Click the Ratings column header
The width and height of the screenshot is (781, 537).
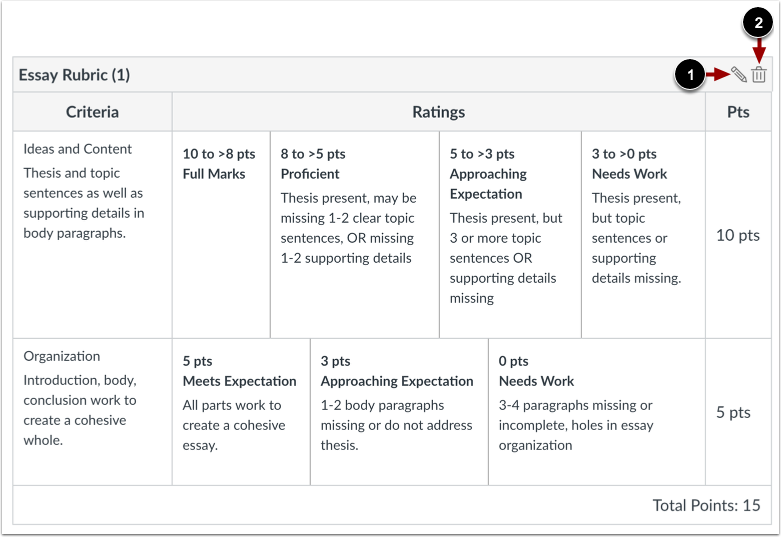point(439,112)
